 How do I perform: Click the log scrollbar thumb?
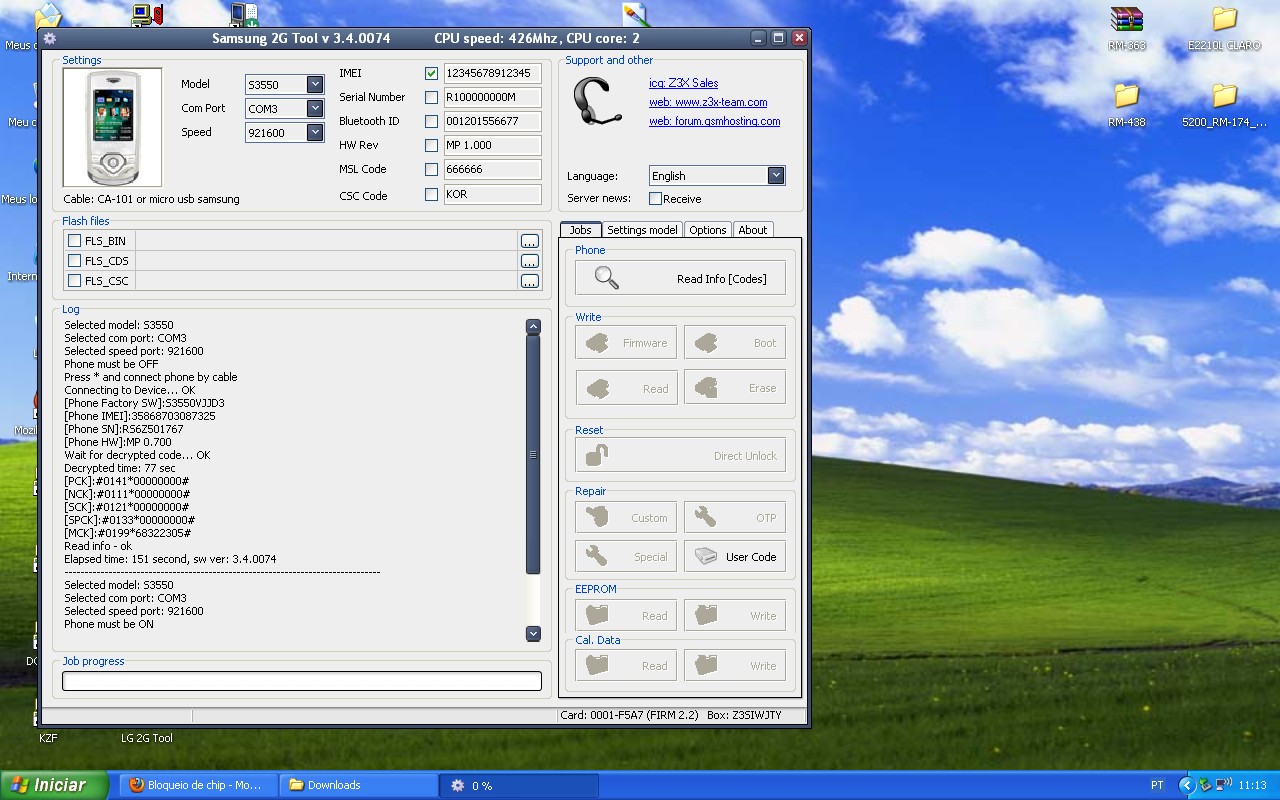click(533, 455)
